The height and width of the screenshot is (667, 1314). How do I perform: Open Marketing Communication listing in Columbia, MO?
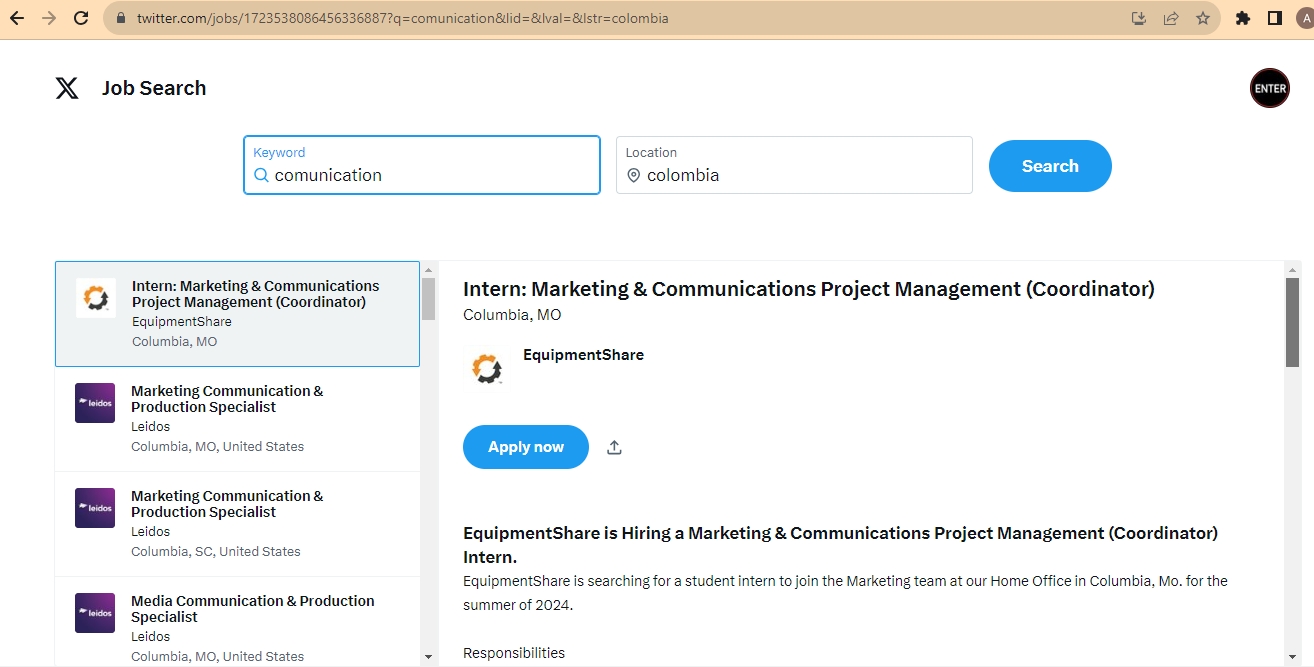(x=237, y=419)
